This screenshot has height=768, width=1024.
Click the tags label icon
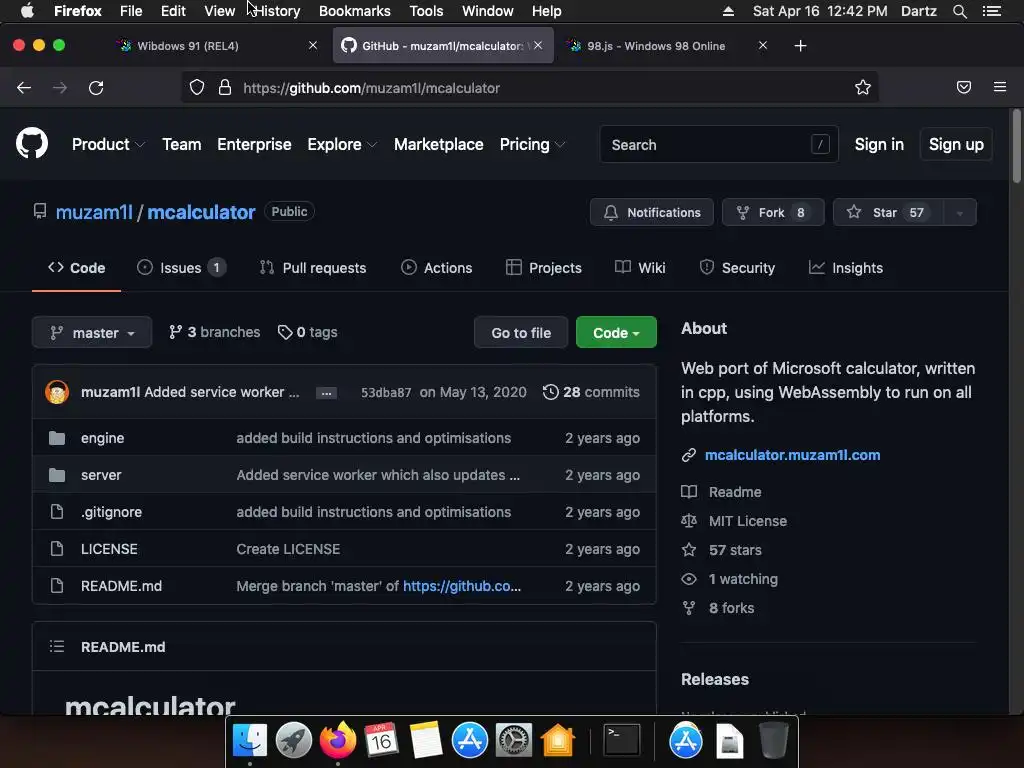(285, 332)
